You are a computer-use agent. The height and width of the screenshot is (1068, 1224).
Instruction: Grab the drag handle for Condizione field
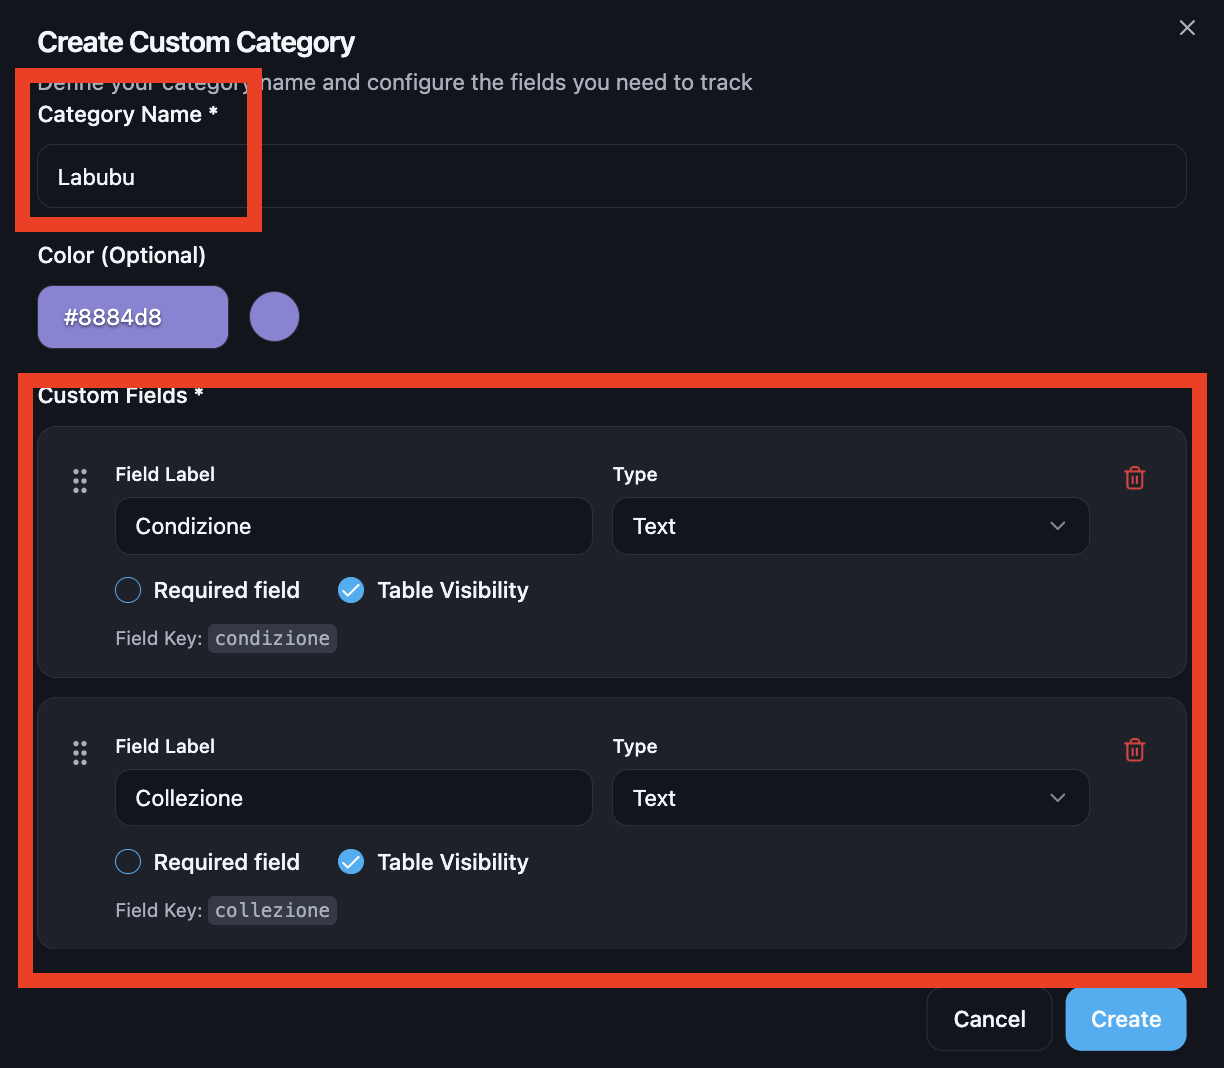[80, 481]
